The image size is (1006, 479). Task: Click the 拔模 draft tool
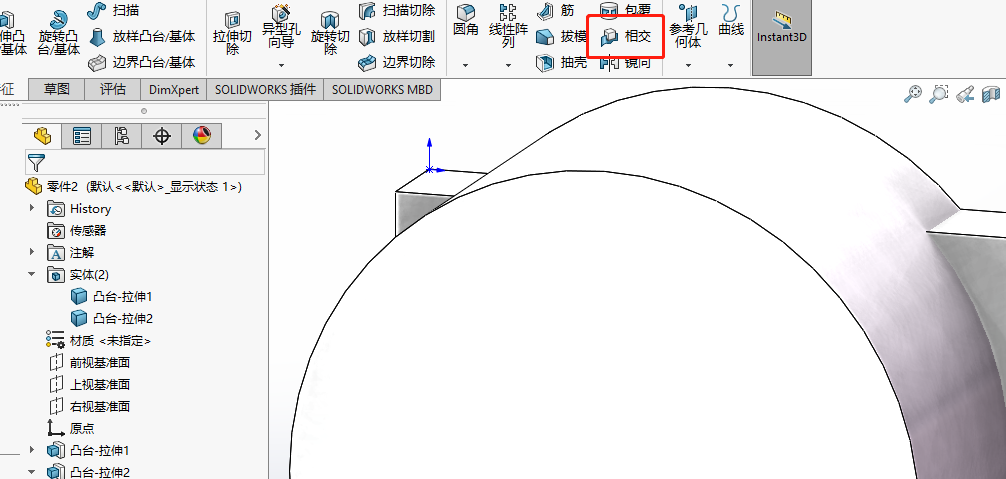tap(561, 37)
